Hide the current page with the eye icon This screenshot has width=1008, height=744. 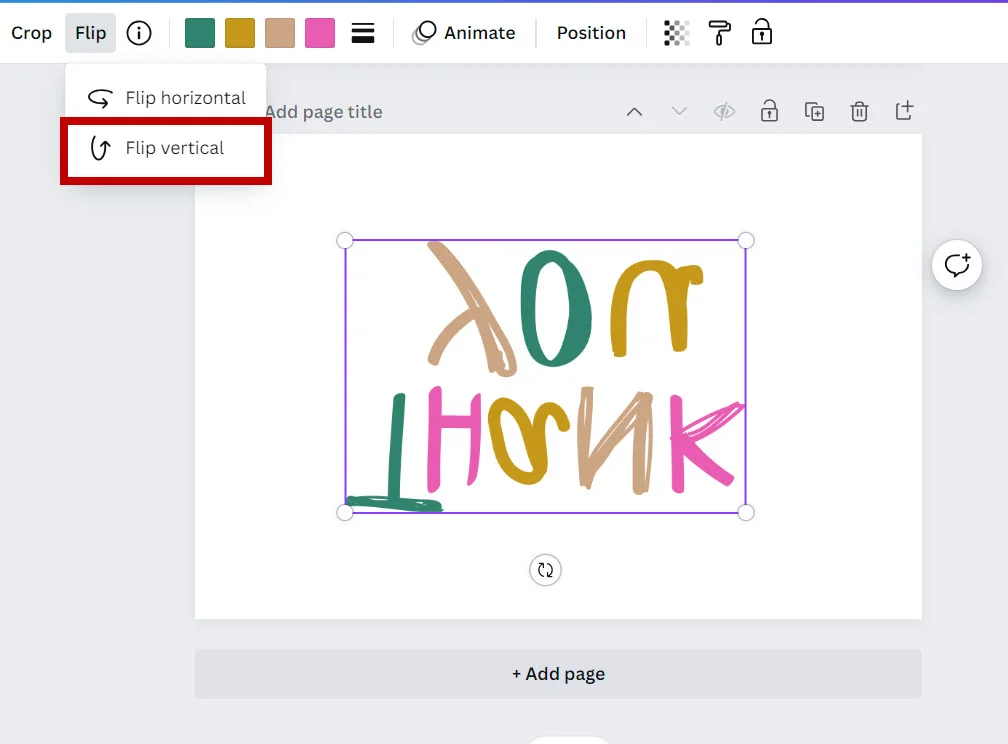[x=724, y=111]
